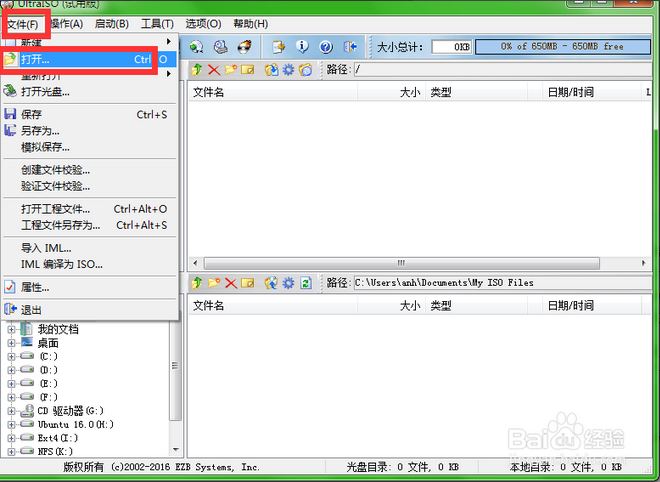Click rename icon in local pane toolbar
Screen dimensions: 660x482
(x=248, y=283)
